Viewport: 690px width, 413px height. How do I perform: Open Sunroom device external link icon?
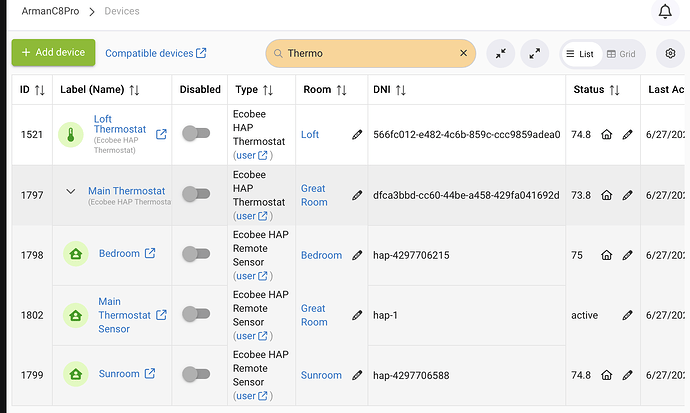[150, 373]
